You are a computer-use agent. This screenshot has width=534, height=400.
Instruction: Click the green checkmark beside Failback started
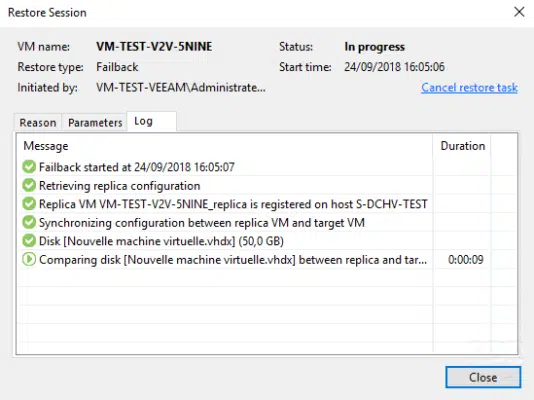point(29,167)
